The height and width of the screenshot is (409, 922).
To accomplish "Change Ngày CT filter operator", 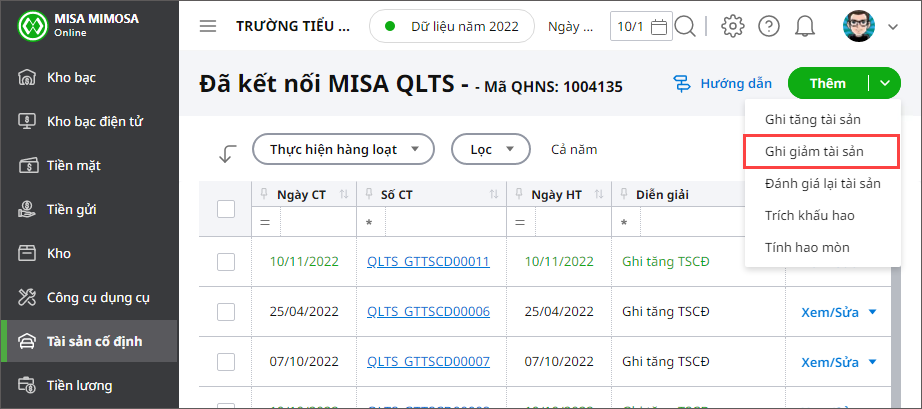I will coord(266,223).
